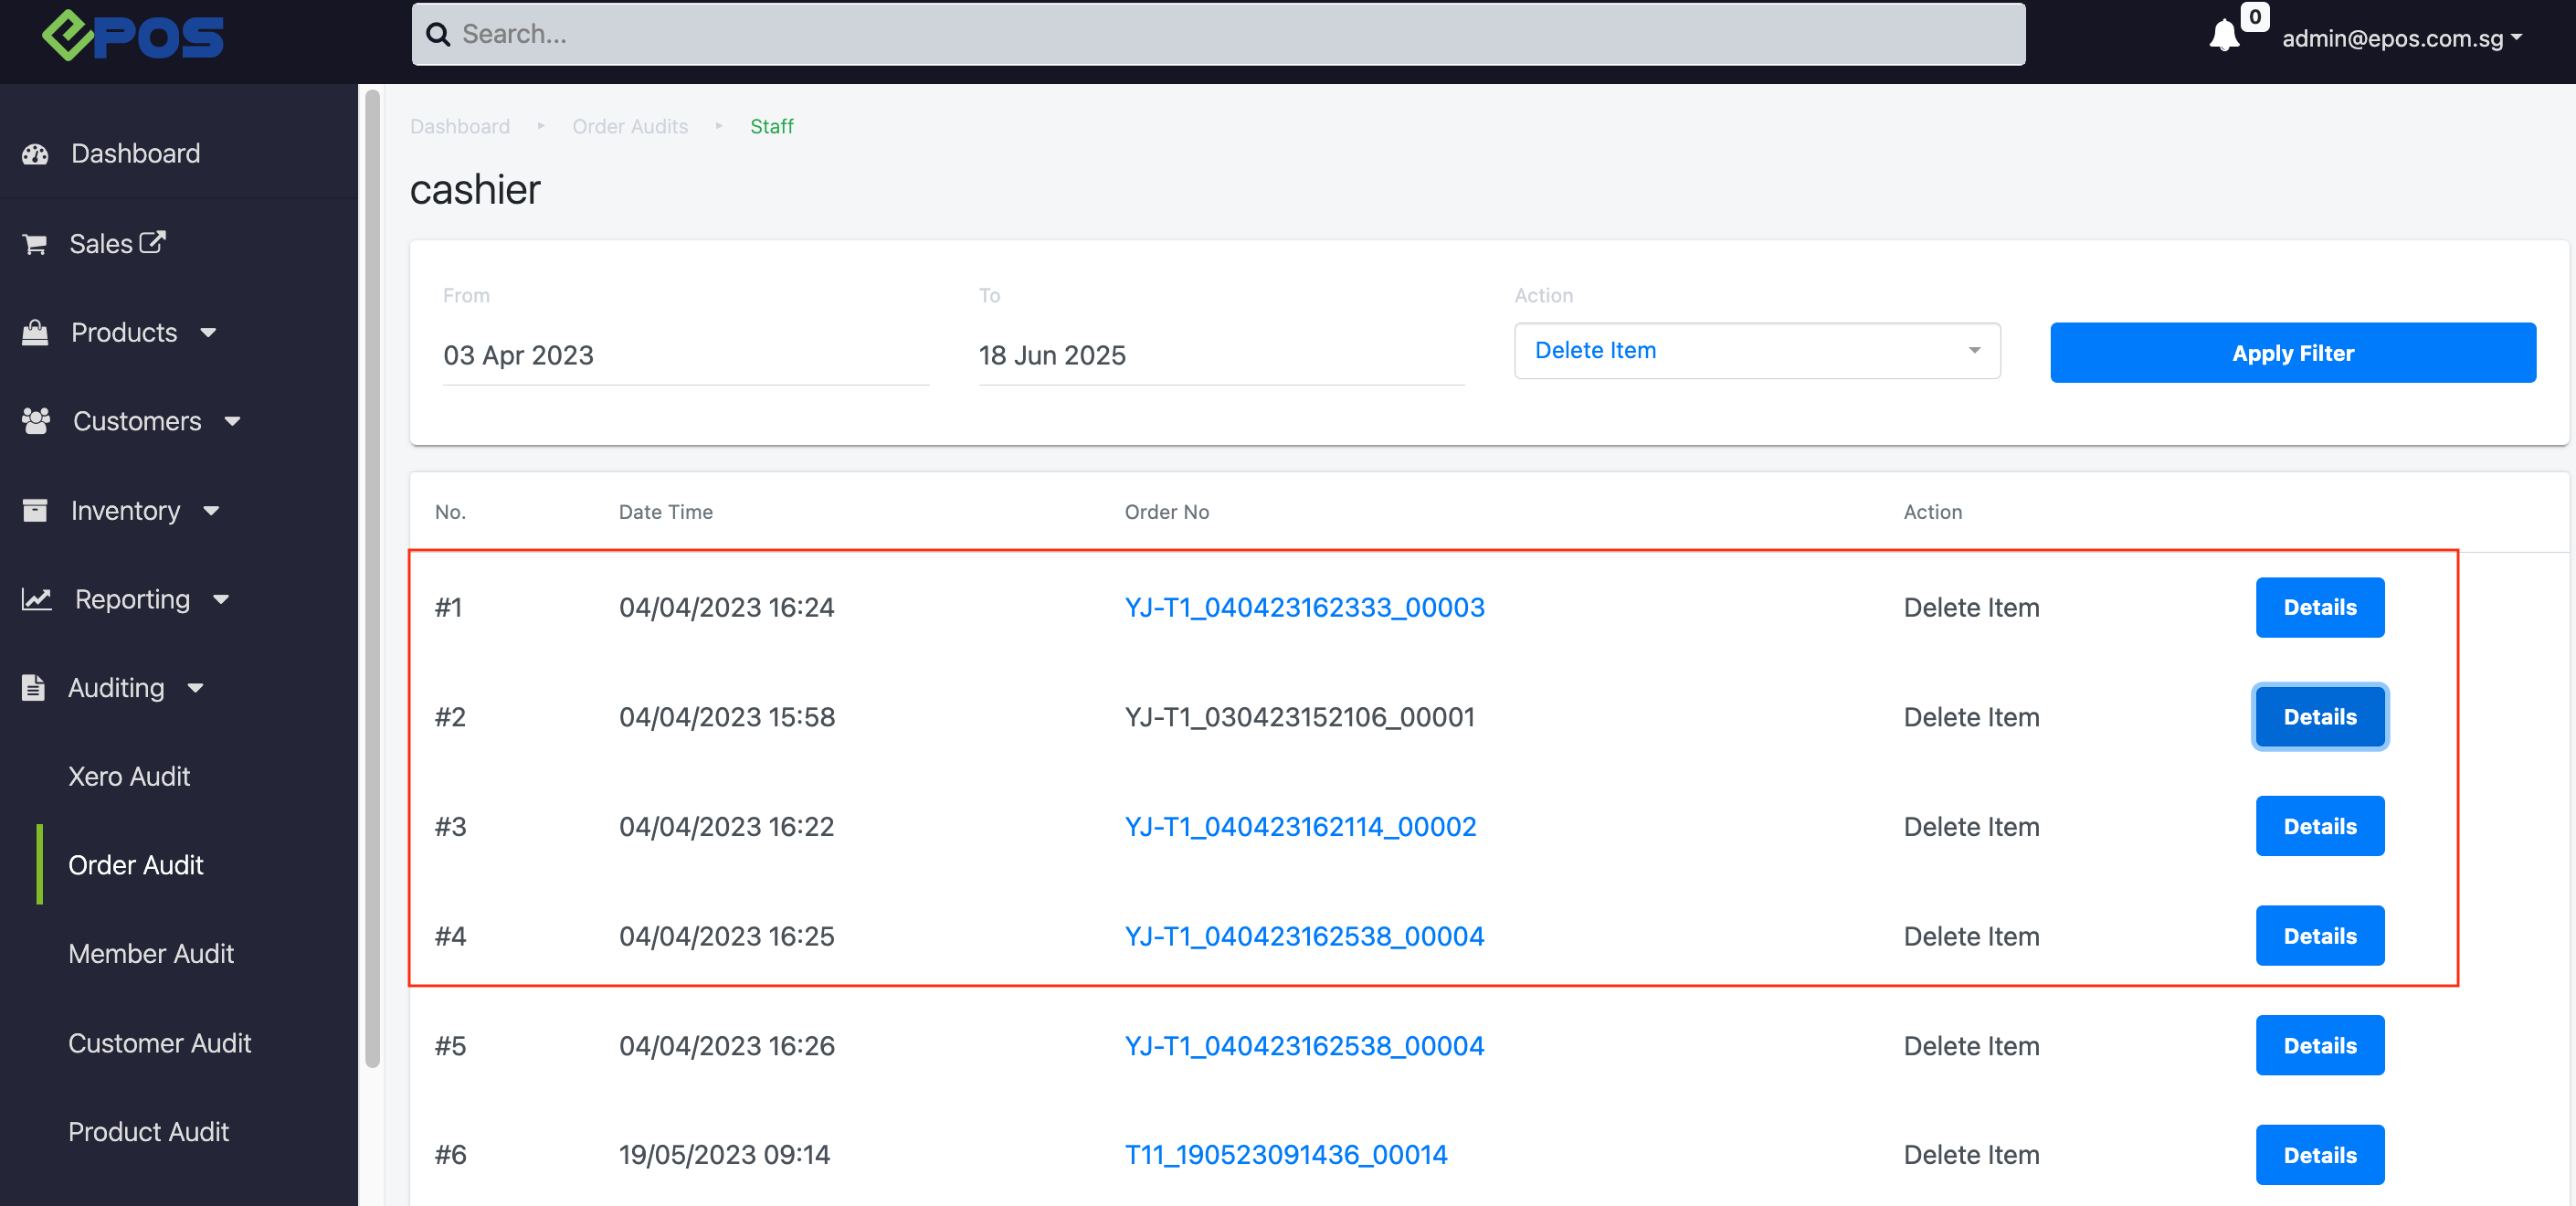Open order link YJ-T1_040423162333_00003
This screenshot has height=1206, width=2576.
(1304, 607)
